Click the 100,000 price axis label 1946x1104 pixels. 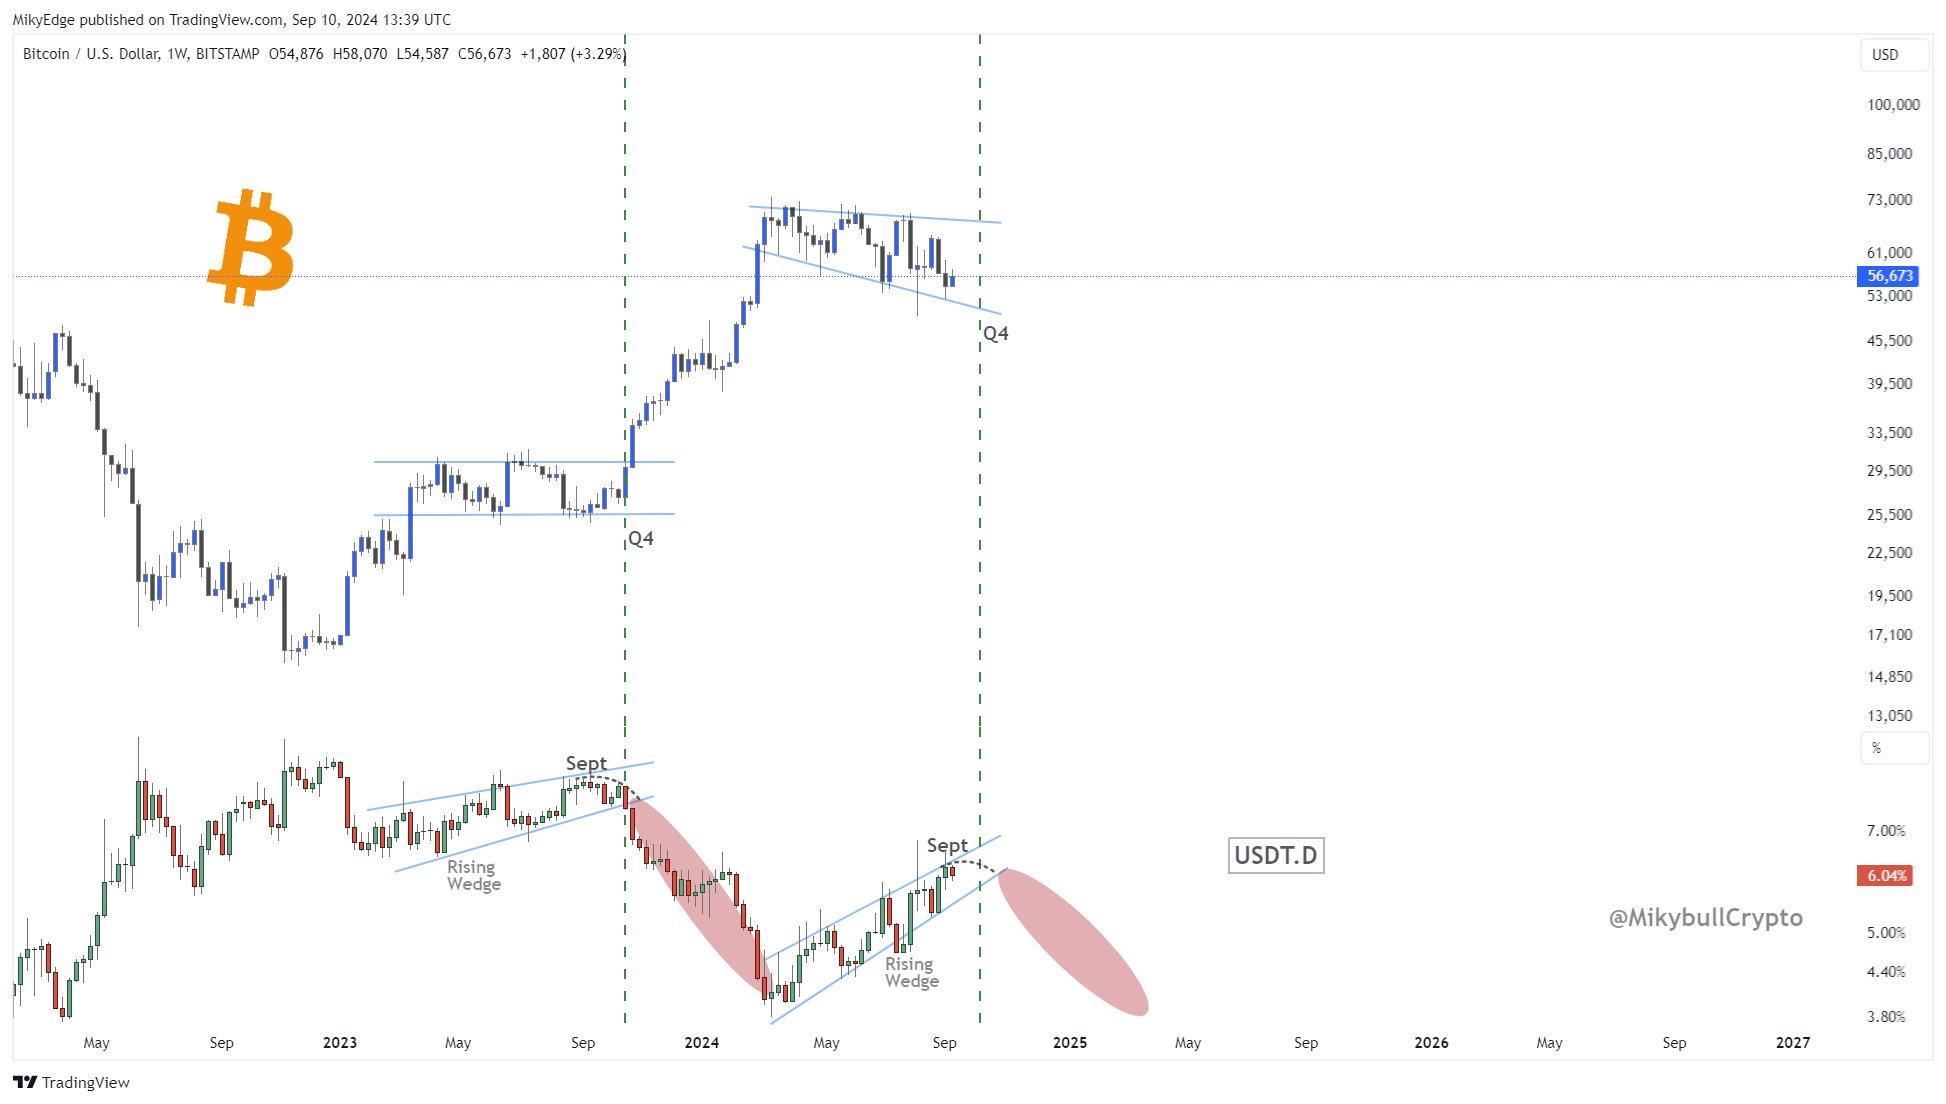pyautogui.click(x=1893, y=105)
